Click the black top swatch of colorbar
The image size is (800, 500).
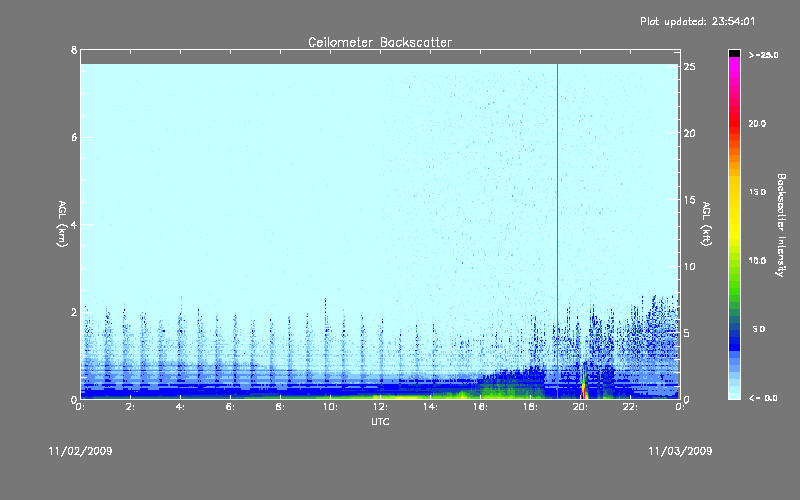click(x=734, y=53)
